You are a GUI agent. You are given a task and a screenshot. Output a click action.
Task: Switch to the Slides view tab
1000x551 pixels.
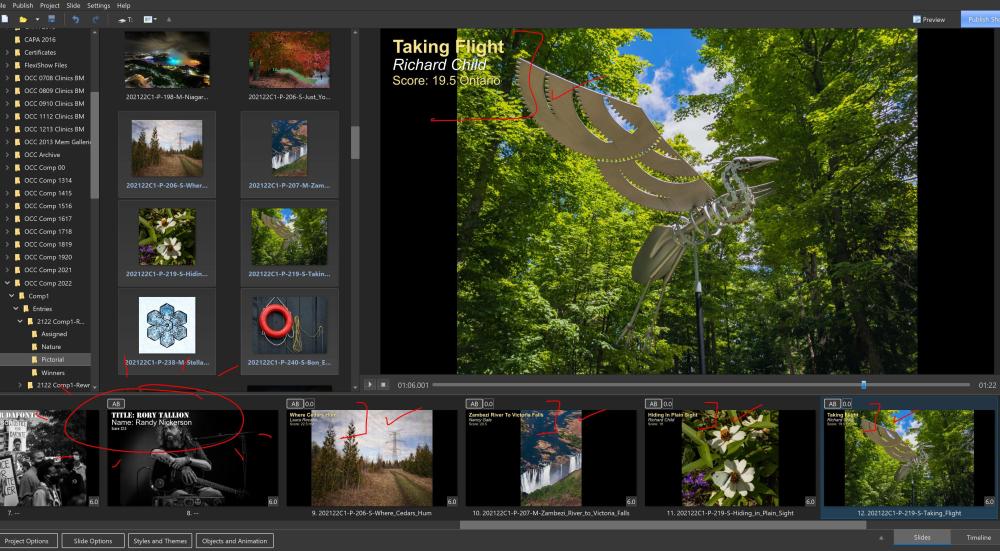coord(922,538)
